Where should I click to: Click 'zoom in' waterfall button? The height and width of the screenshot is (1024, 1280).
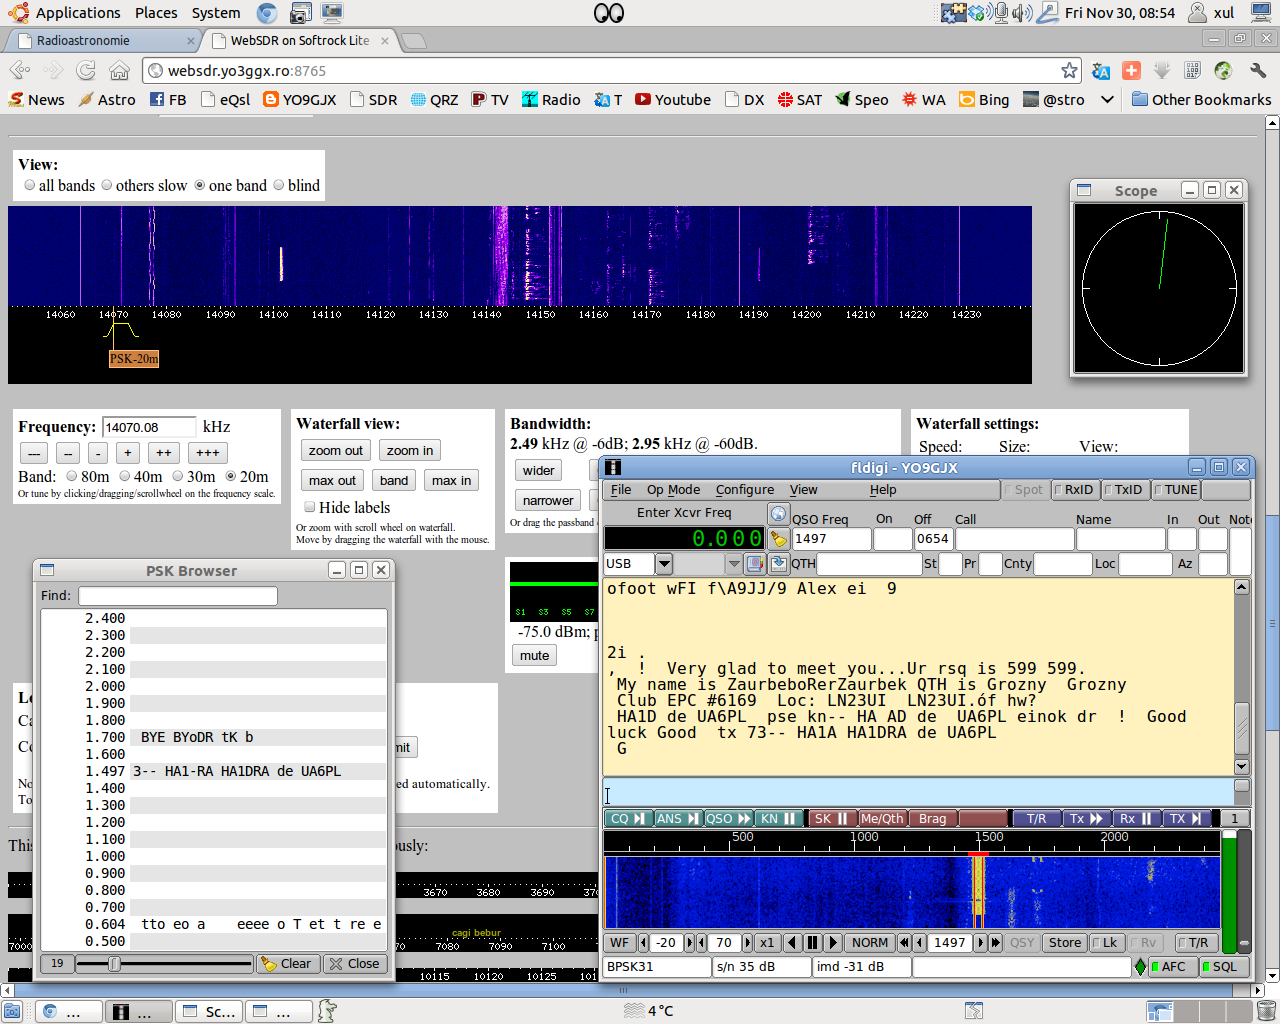coord(410,451)
